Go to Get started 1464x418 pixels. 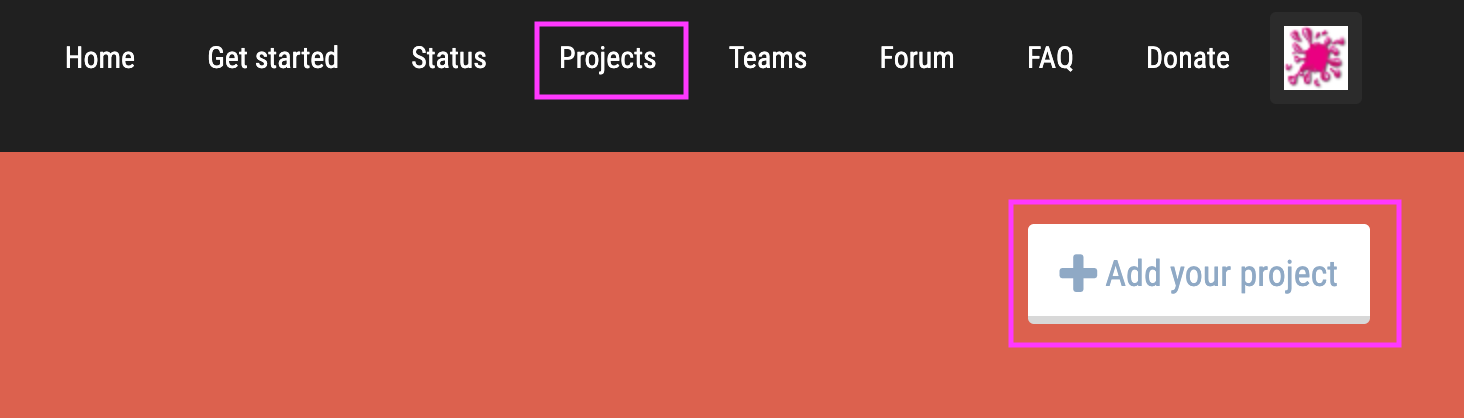tap(273, 58)
